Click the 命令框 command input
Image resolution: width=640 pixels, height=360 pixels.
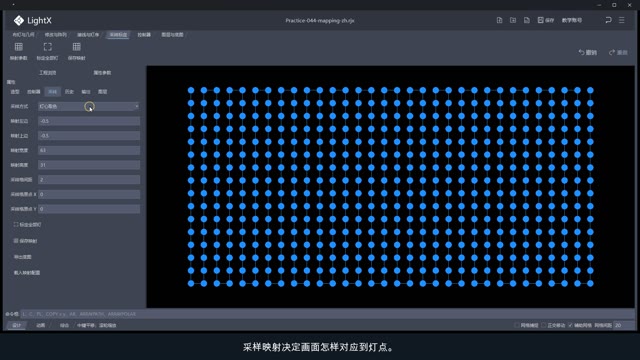pos(327,314)
